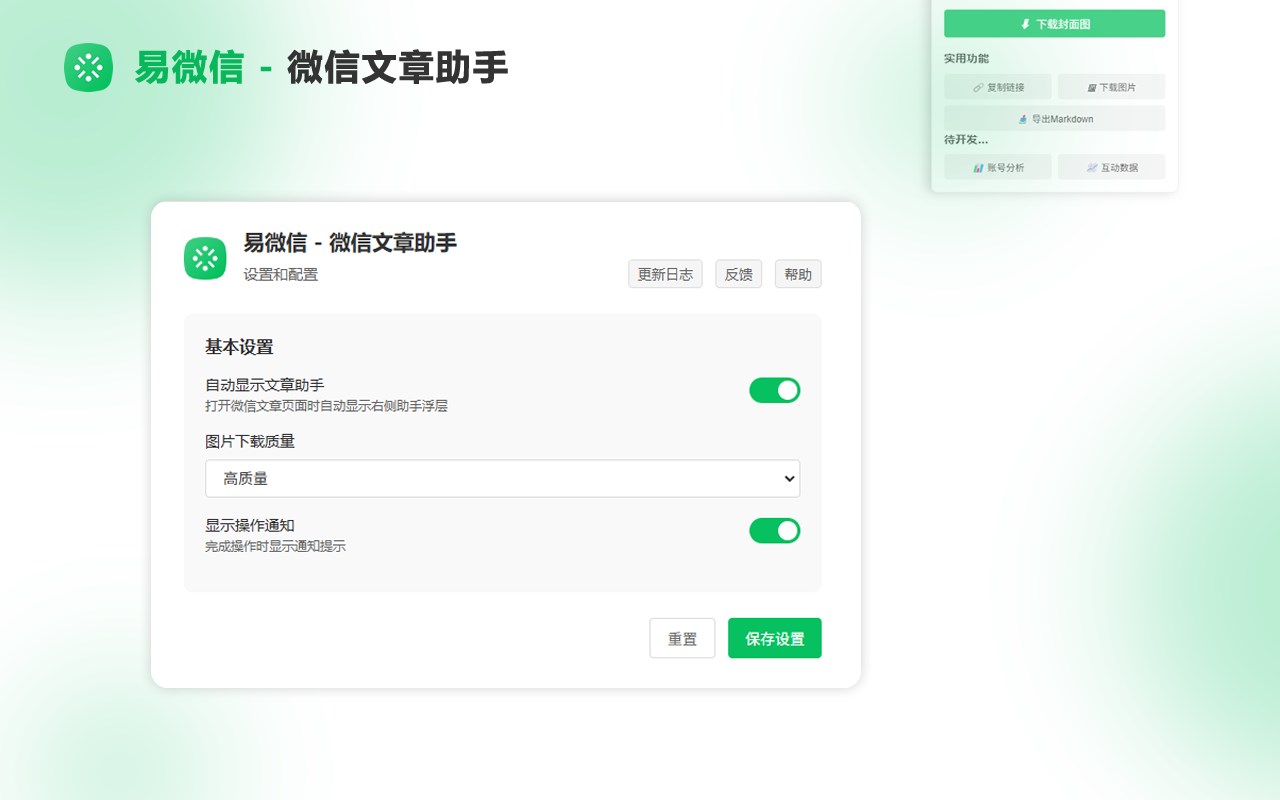The height and width of the screenshot is (800, 1280).
Task: Click the 完成操作时显示通知提示 description
Action: click(x=275, y=546)
